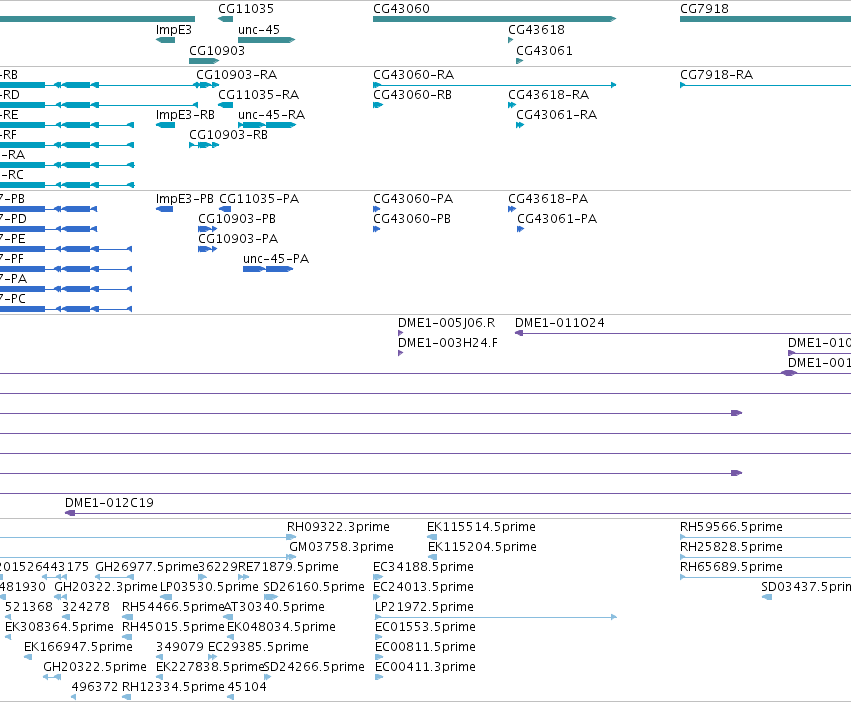Open the RE71879.5prime EST label
851x702 pixels.
[288, 567]
